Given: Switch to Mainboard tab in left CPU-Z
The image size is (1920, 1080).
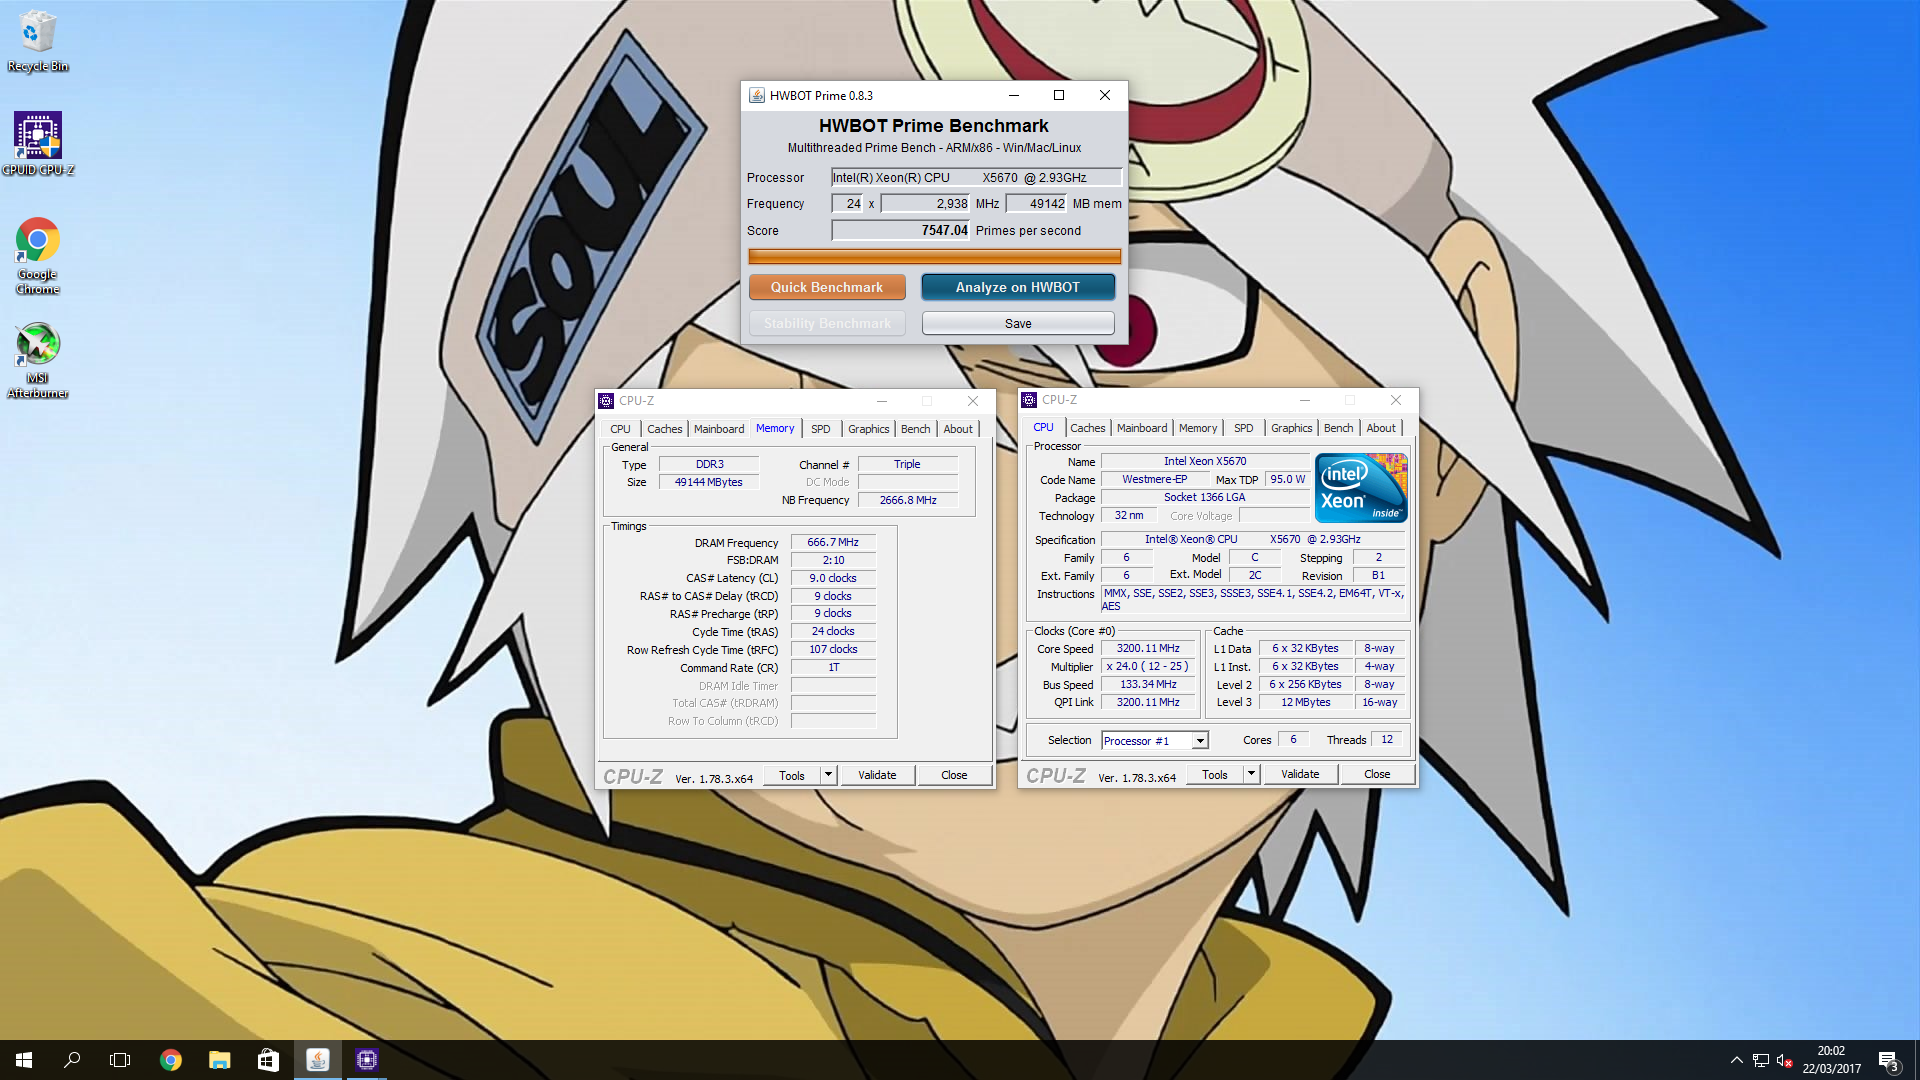Looking at the screenshot, I should pyautogui.click(x=719, y=429).
